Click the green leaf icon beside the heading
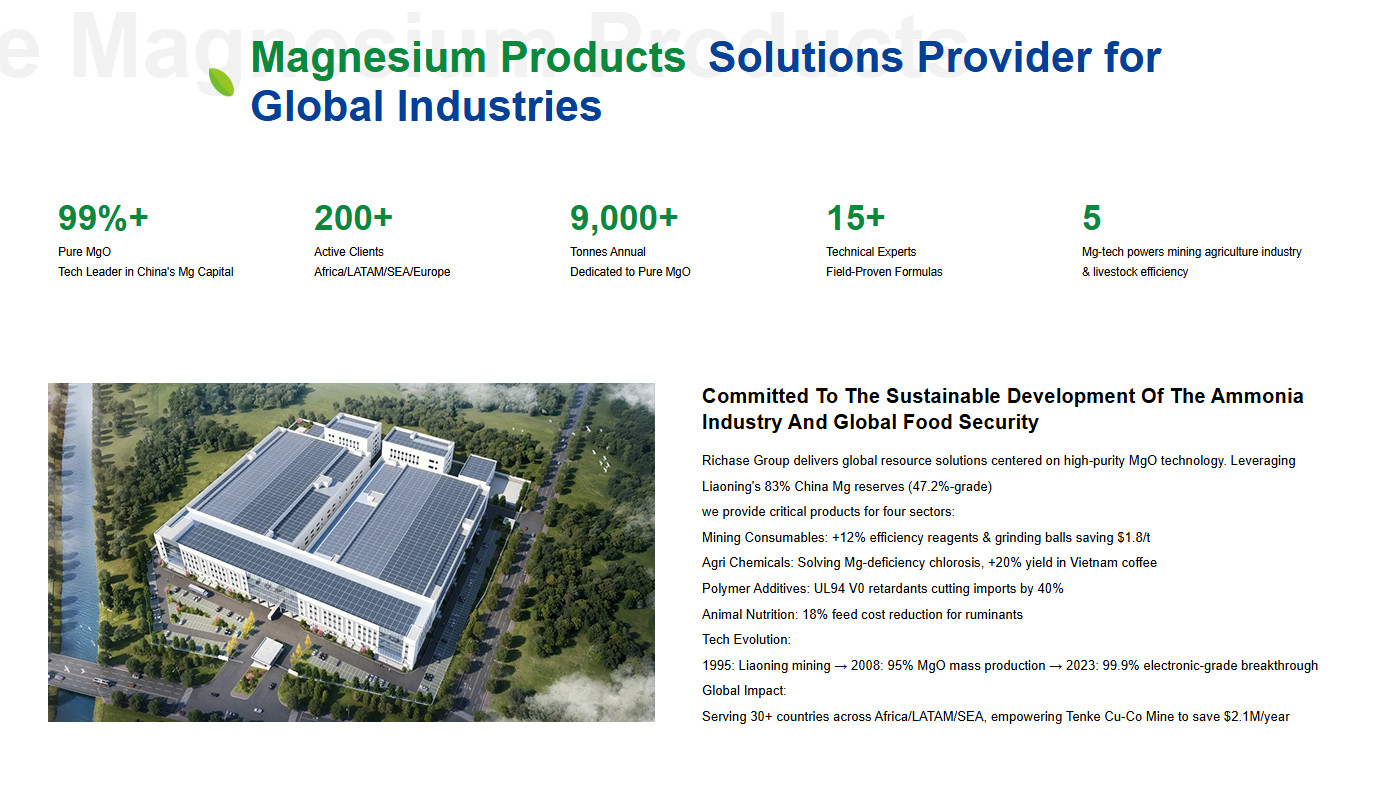Viewport: 1374px width, 786px height. click(221, 82)
